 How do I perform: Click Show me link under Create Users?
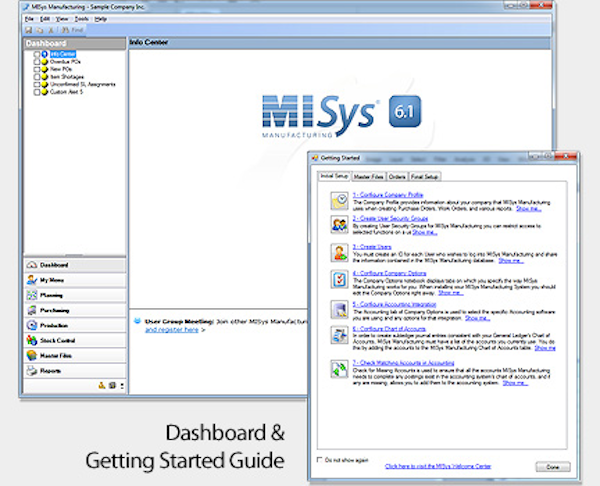tap(511, 261)
